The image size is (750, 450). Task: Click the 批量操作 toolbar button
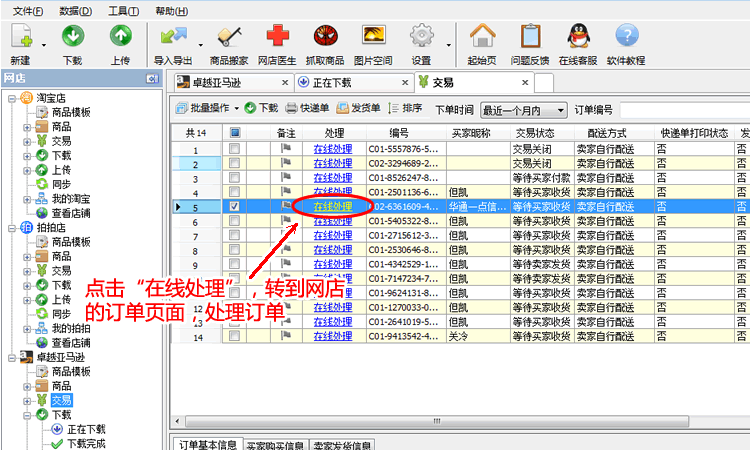[202, 109]
